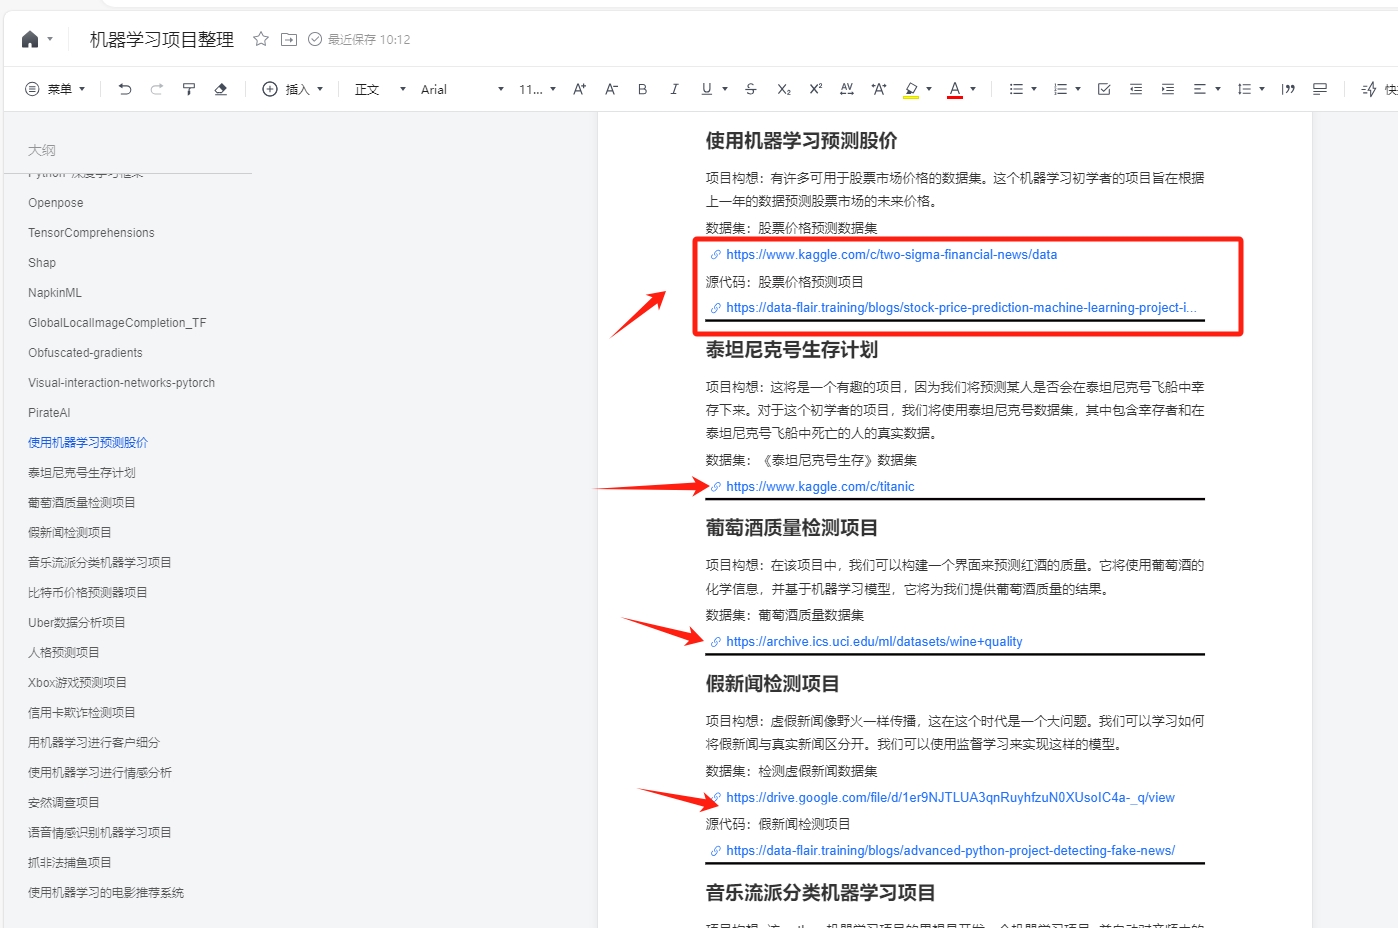Open the two-sigma-financial-news kaggle link
The width and height of the screenshot is (1398, 928).
click(891, 255)
